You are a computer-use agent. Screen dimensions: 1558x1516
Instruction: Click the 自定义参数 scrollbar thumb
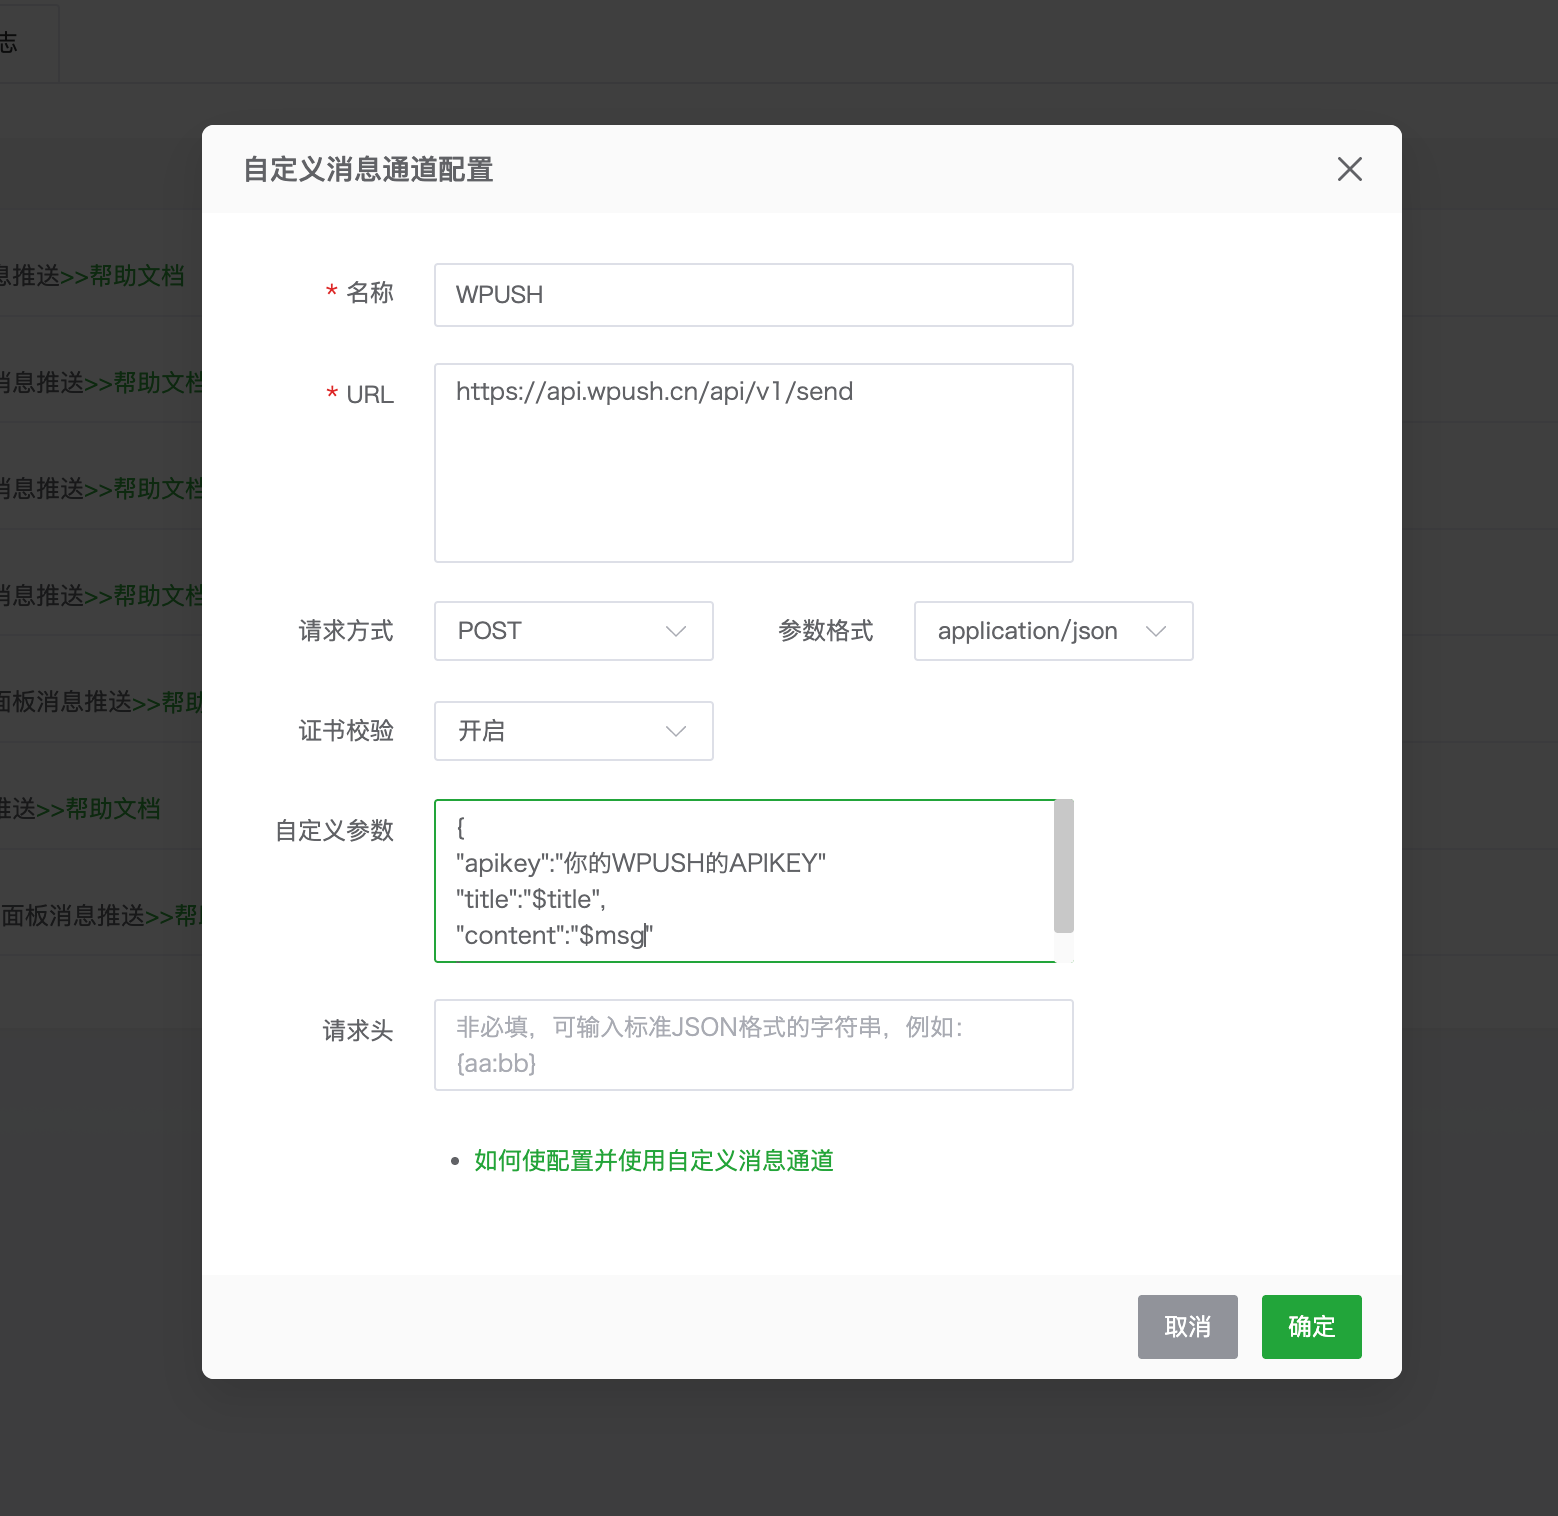click(1064, 866)
